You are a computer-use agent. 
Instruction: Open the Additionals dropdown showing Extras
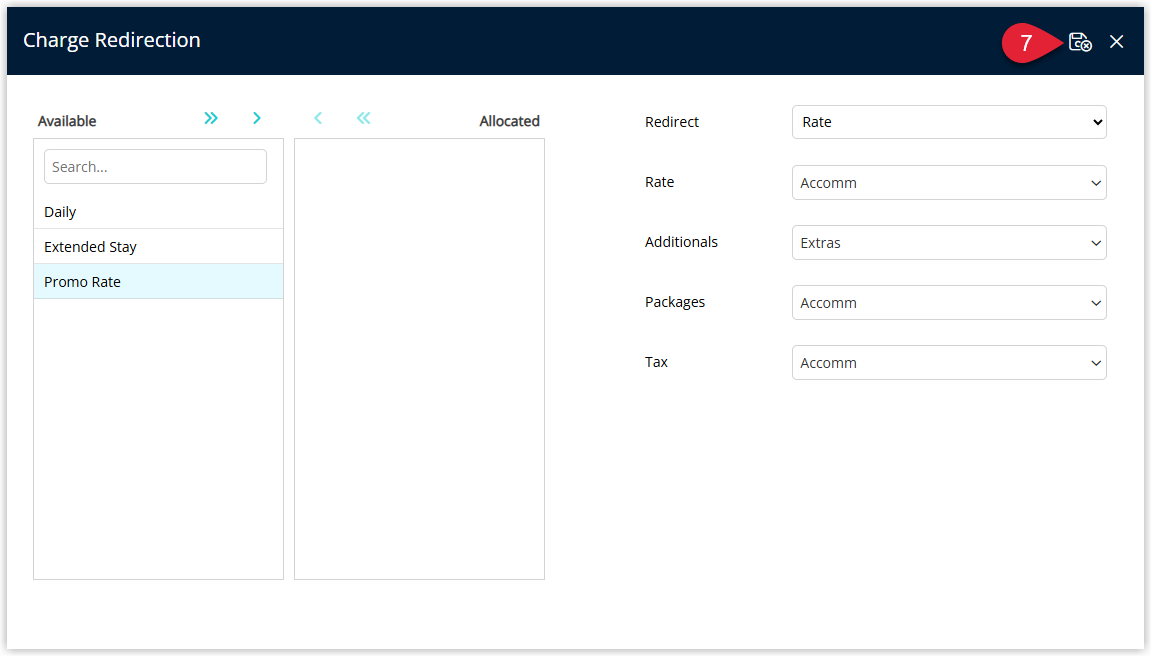coord(948,243)
